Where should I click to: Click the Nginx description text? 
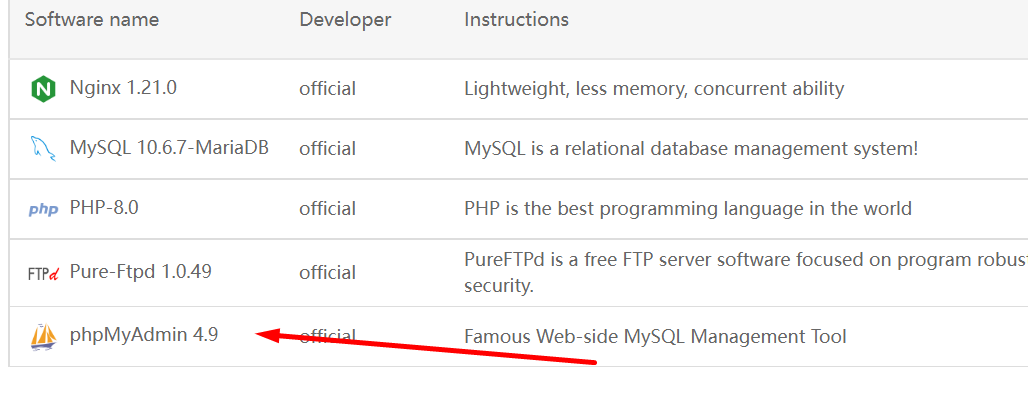pyautogui.click(x=654, y=89)
